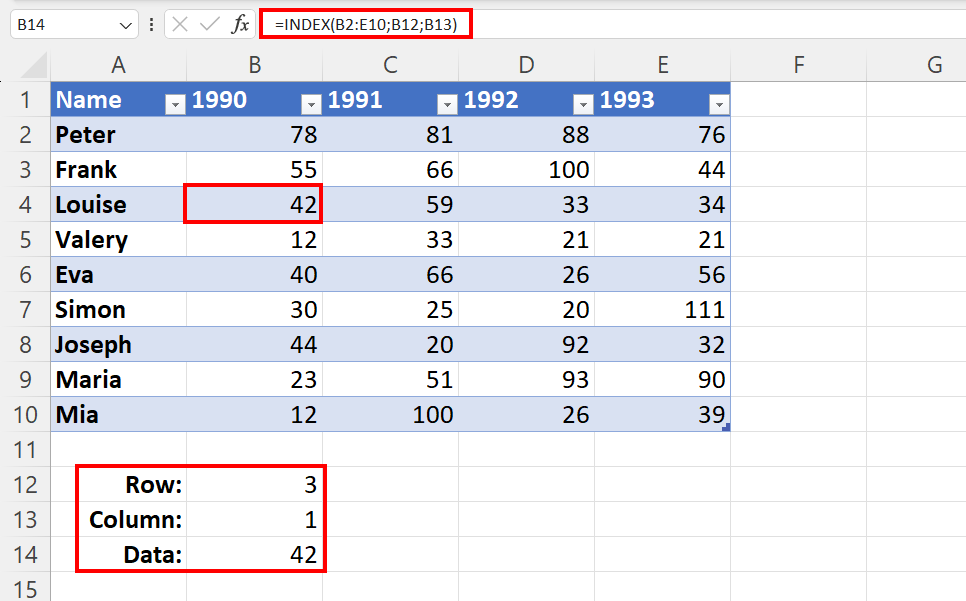Viewport: 966px width, 601px height.
Task: Select column F header
Action: tap(798, 65)
